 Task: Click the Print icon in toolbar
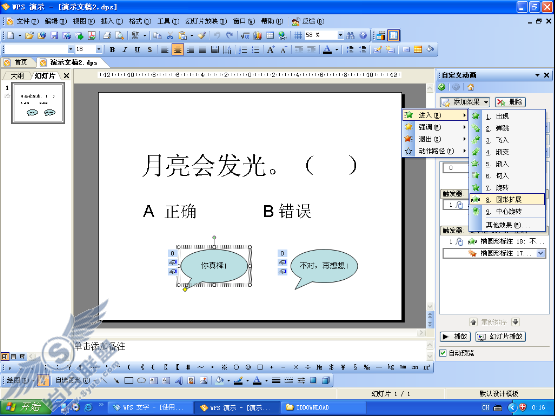click(107, 35)
